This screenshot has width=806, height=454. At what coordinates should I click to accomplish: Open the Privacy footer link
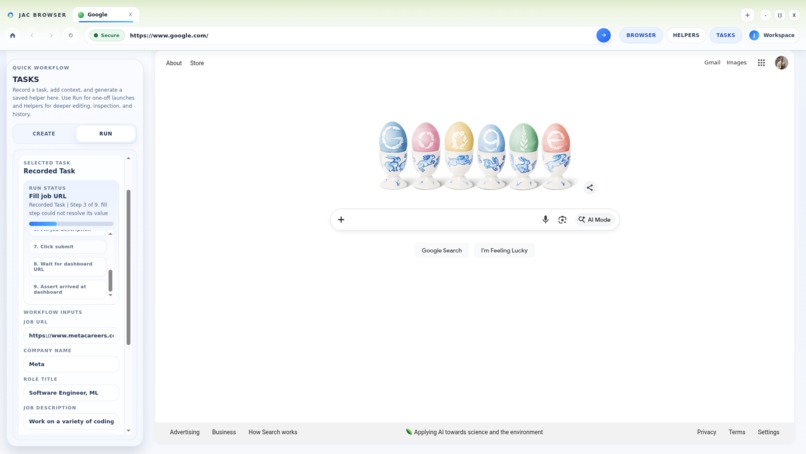coord(706,432)
